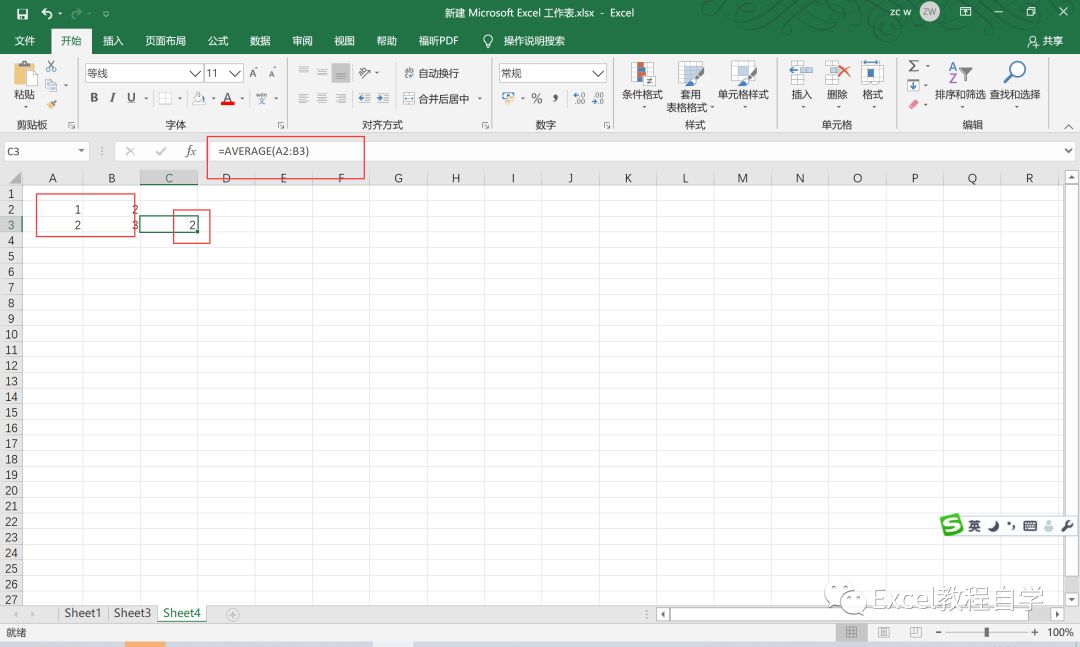
Task: Switch to the Sheet3 sheet tab
Action: point(132,613)
